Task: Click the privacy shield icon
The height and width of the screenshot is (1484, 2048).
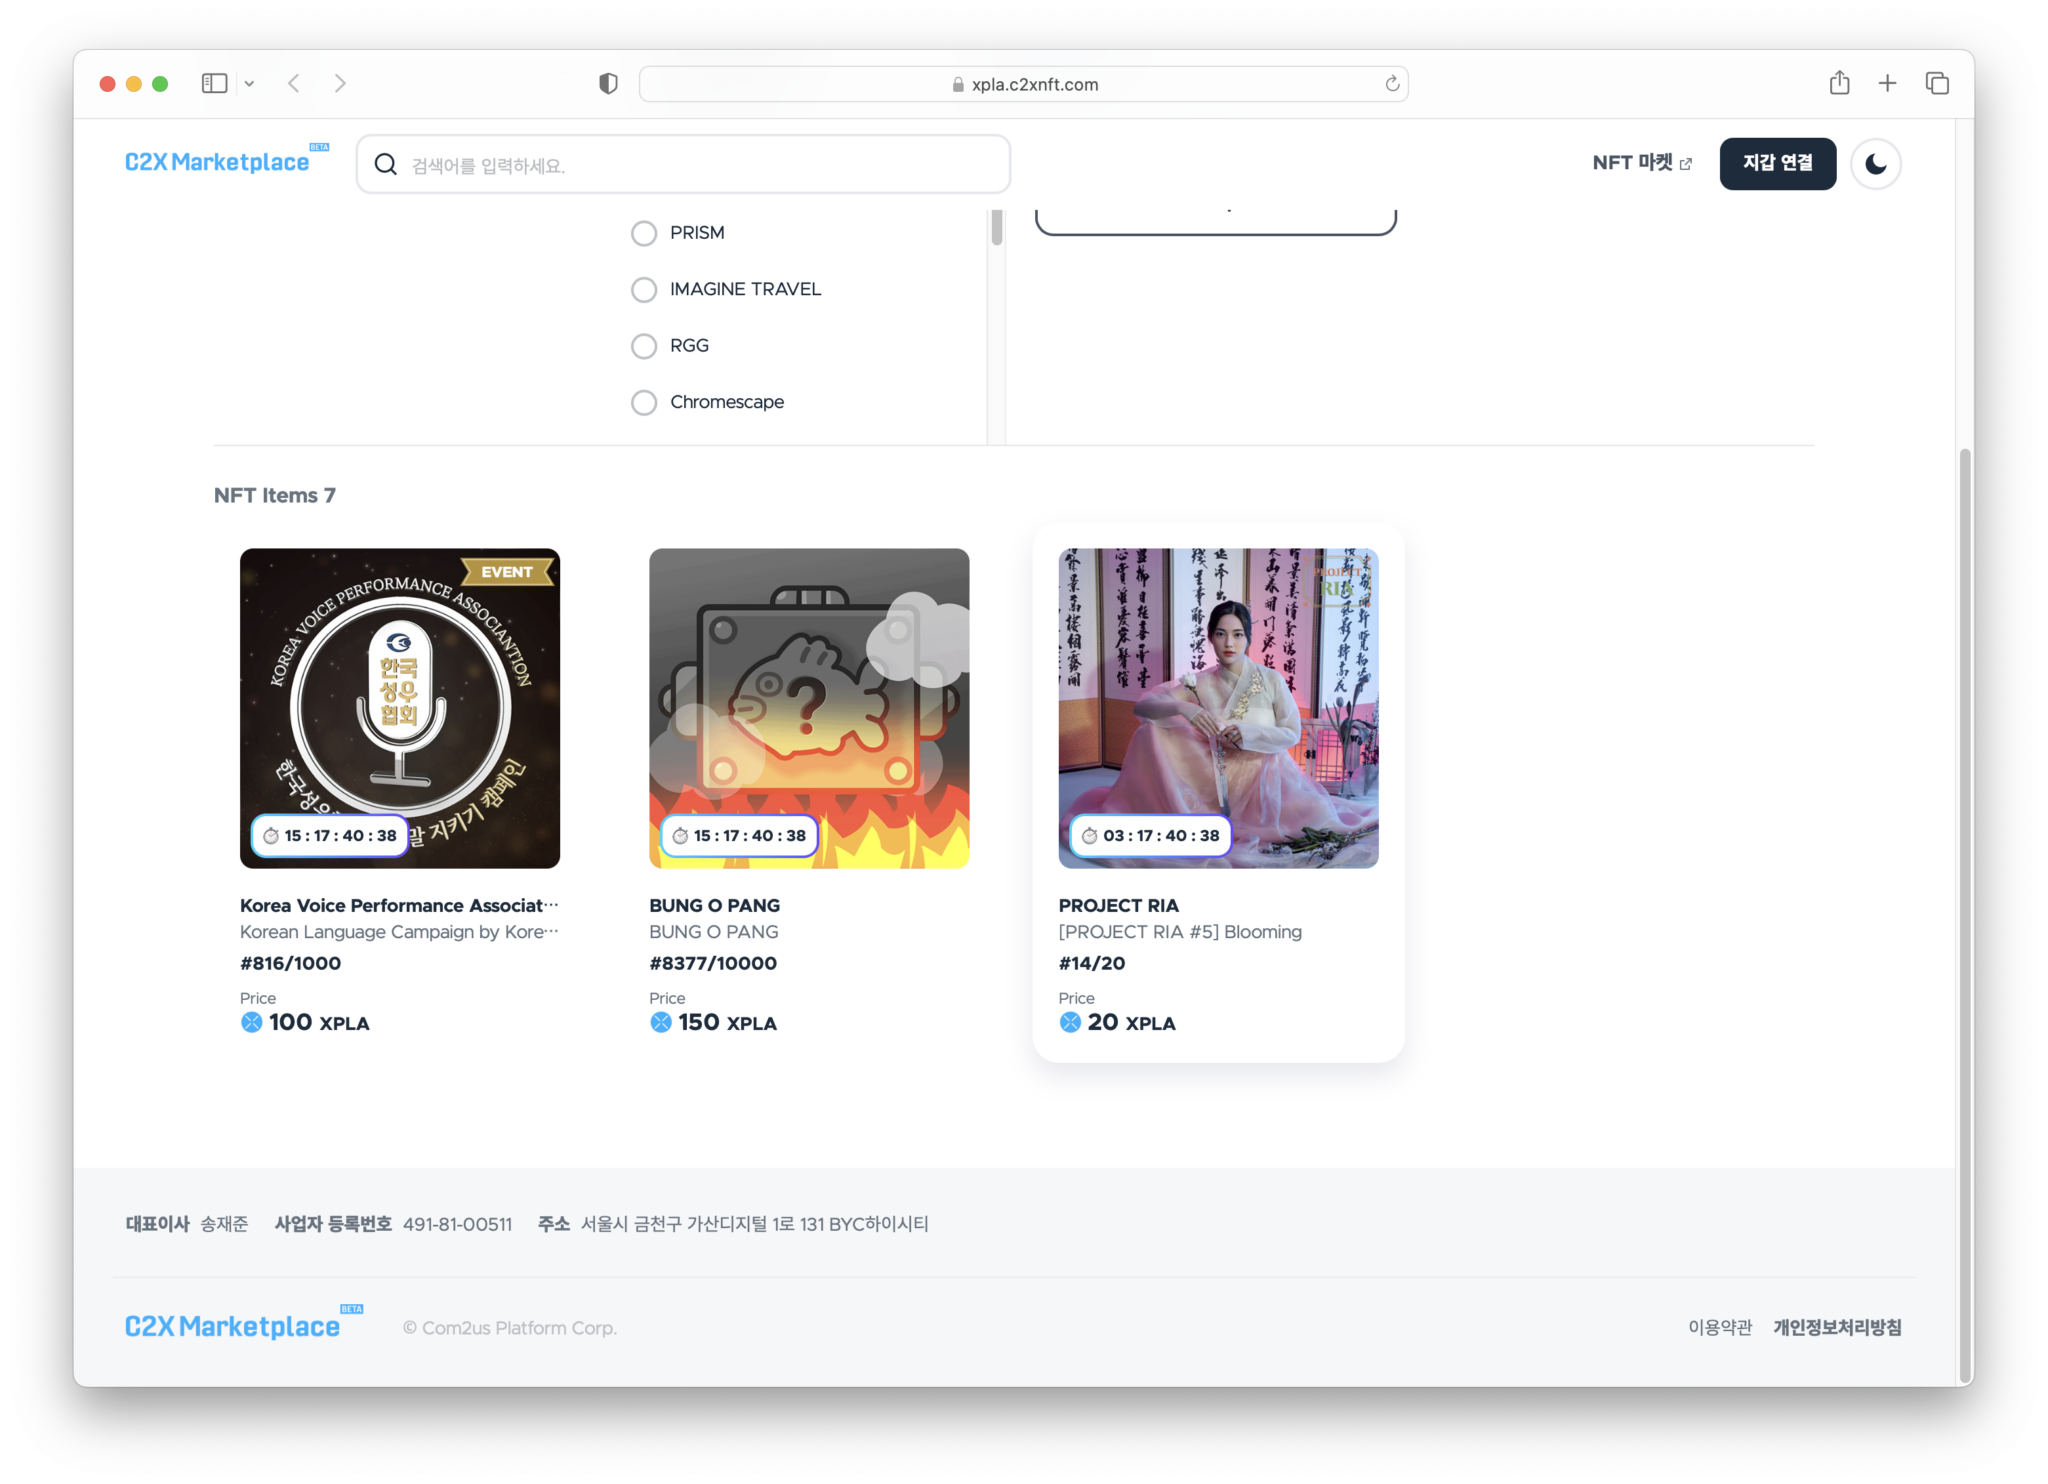Action: [608, 83]
